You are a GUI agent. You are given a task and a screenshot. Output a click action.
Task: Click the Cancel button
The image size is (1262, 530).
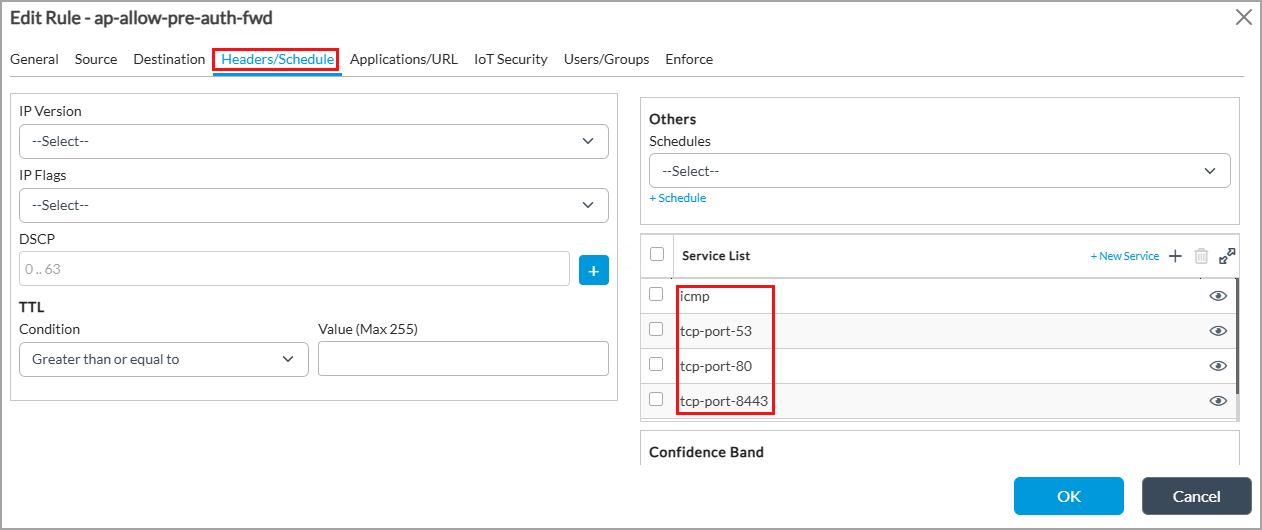(x=1197, y=496)
